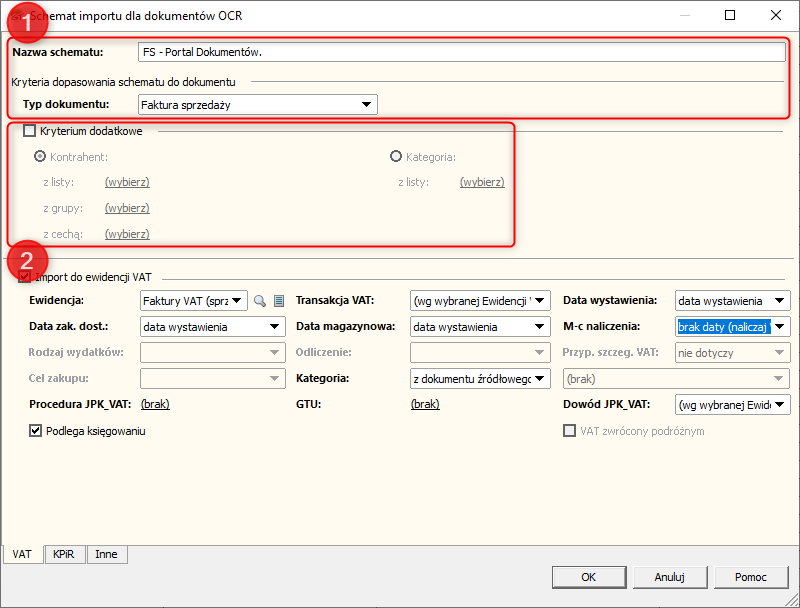
Task: Select the Kategoria radio button
Action: tap(396, 157)
